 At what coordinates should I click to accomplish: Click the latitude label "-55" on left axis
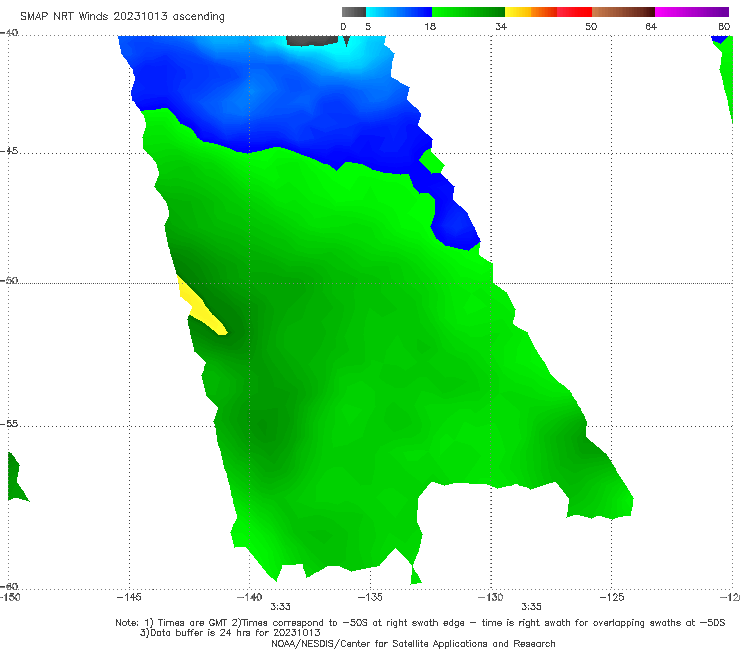[x=9, y=424]
